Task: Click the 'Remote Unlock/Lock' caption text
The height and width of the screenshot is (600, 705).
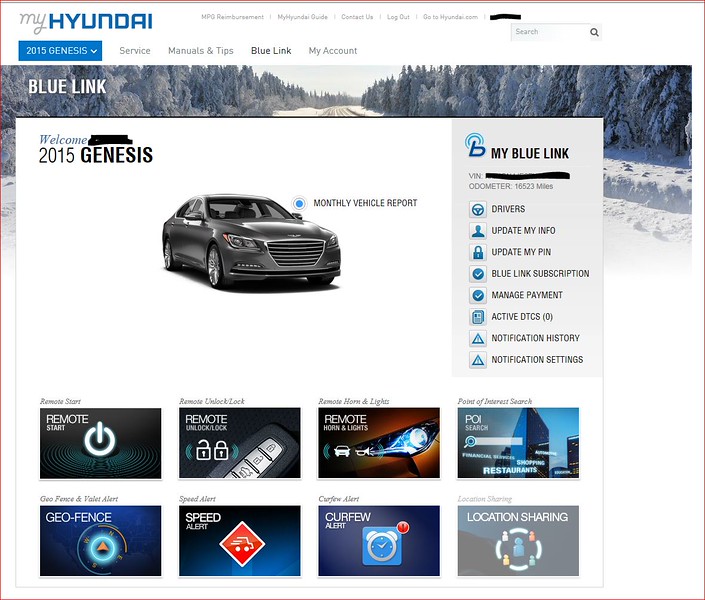Action: tap(212, 401)
